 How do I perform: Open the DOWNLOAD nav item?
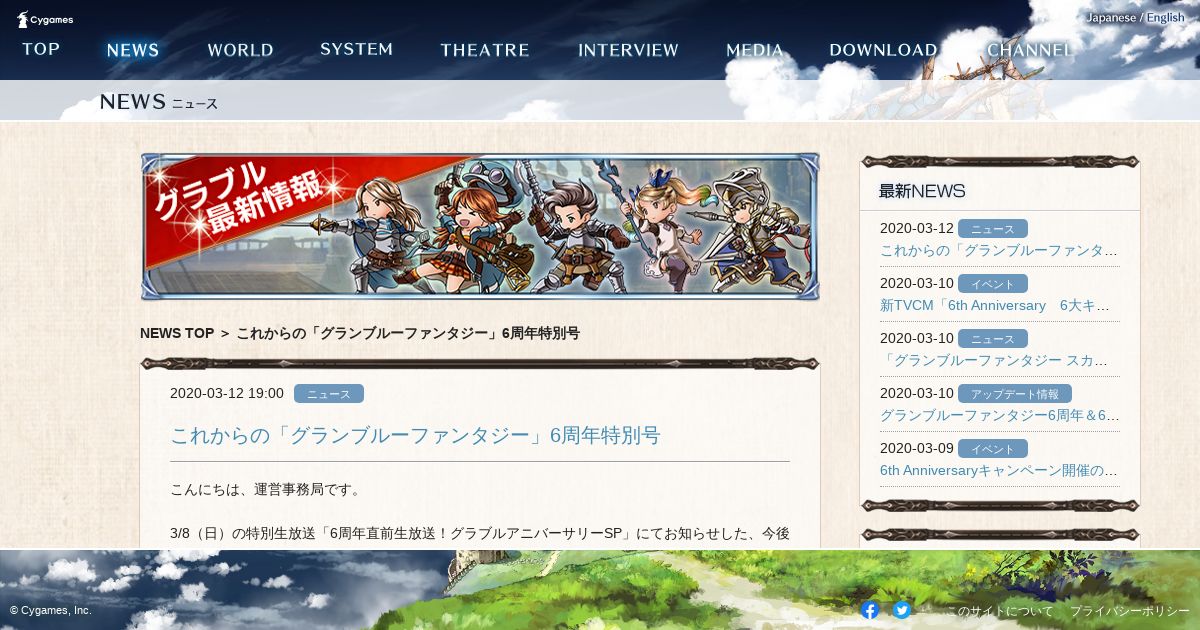coord(883,50)
